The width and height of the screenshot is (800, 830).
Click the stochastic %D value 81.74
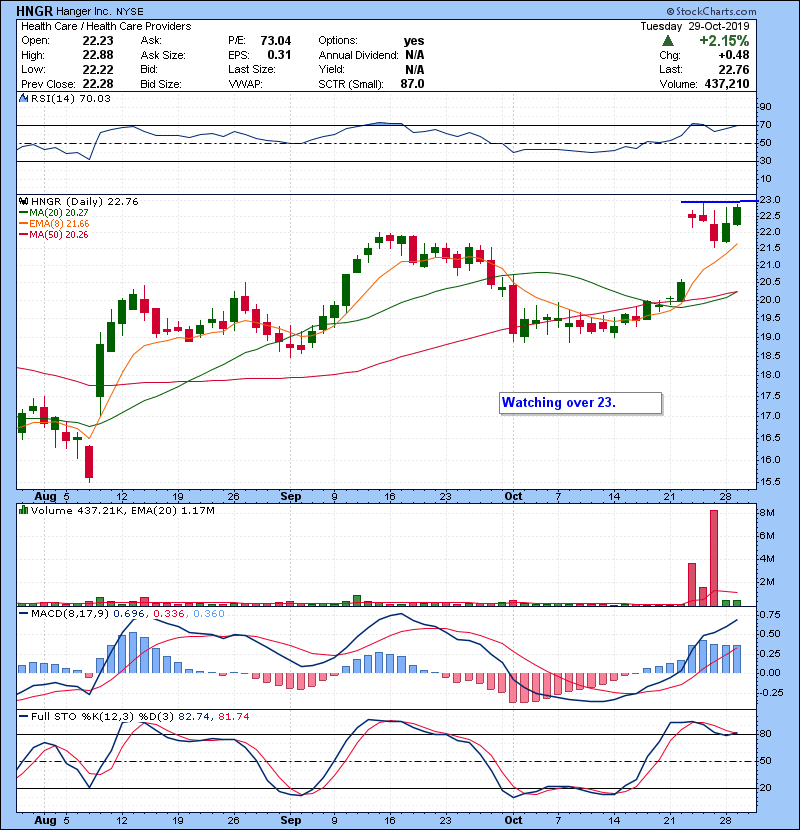coord(233,717)
